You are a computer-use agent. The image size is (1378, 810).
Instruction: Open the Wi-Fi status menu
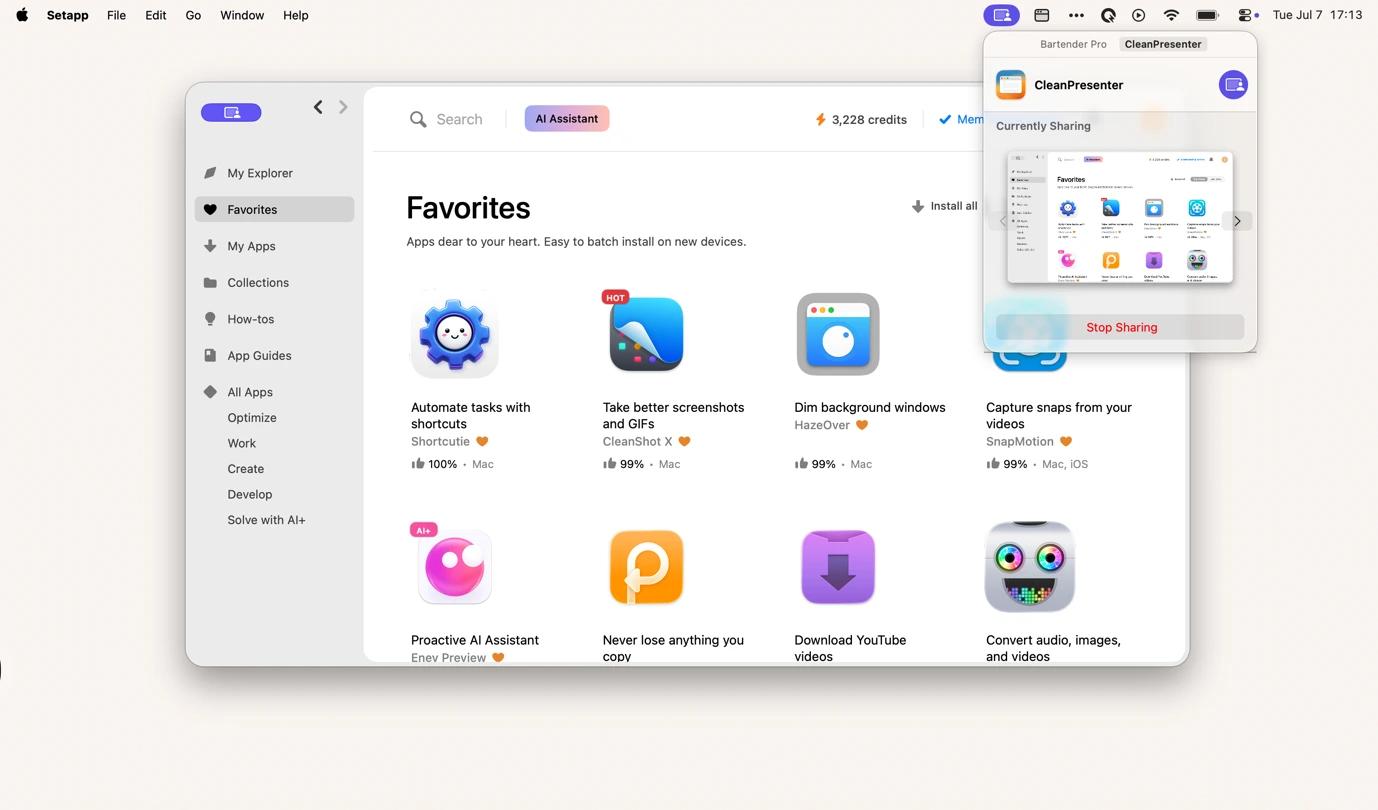pyautogui.click(x=1171, y=15)
